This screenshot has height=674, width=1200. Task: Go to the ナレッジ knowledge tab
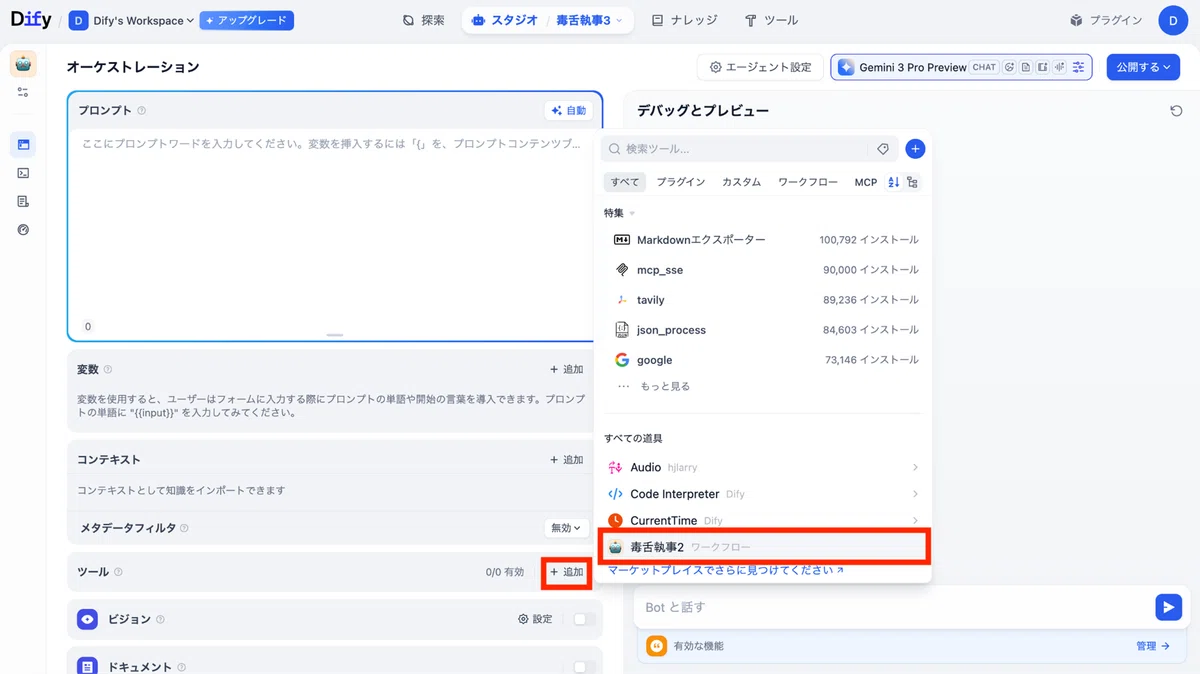click(x=684, y=20)
